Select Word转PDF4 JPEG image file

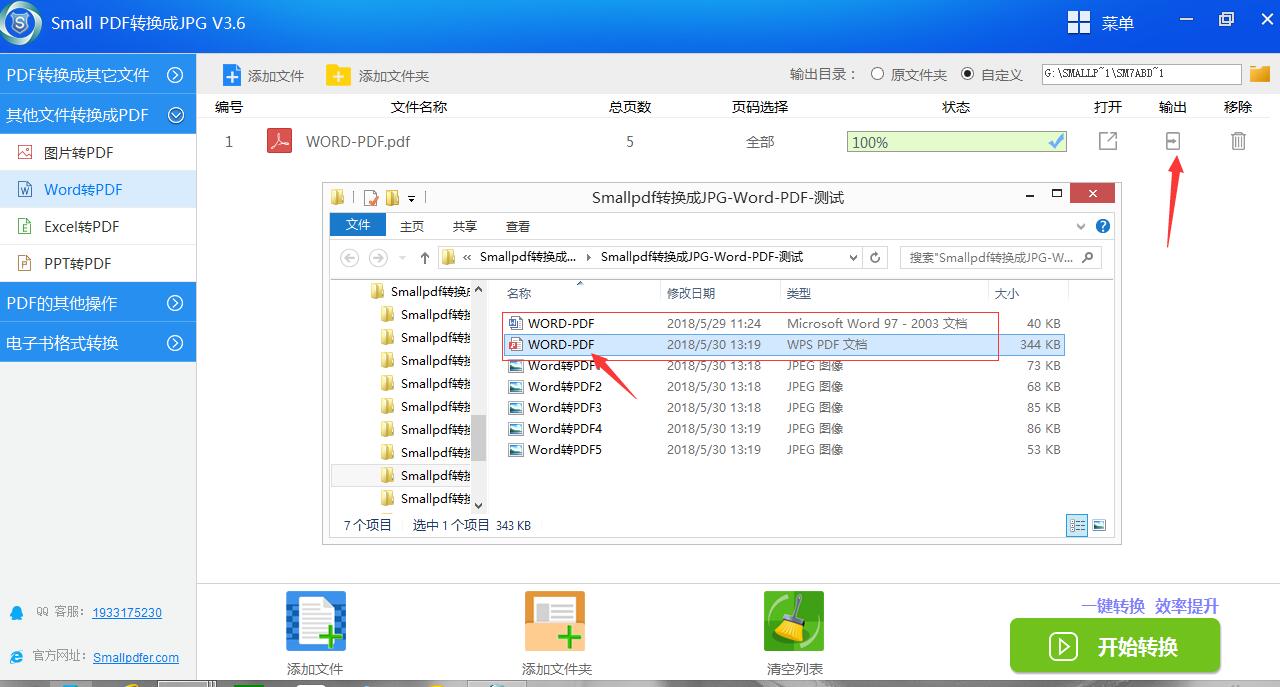pyautogui.click(x=783, y=429)
